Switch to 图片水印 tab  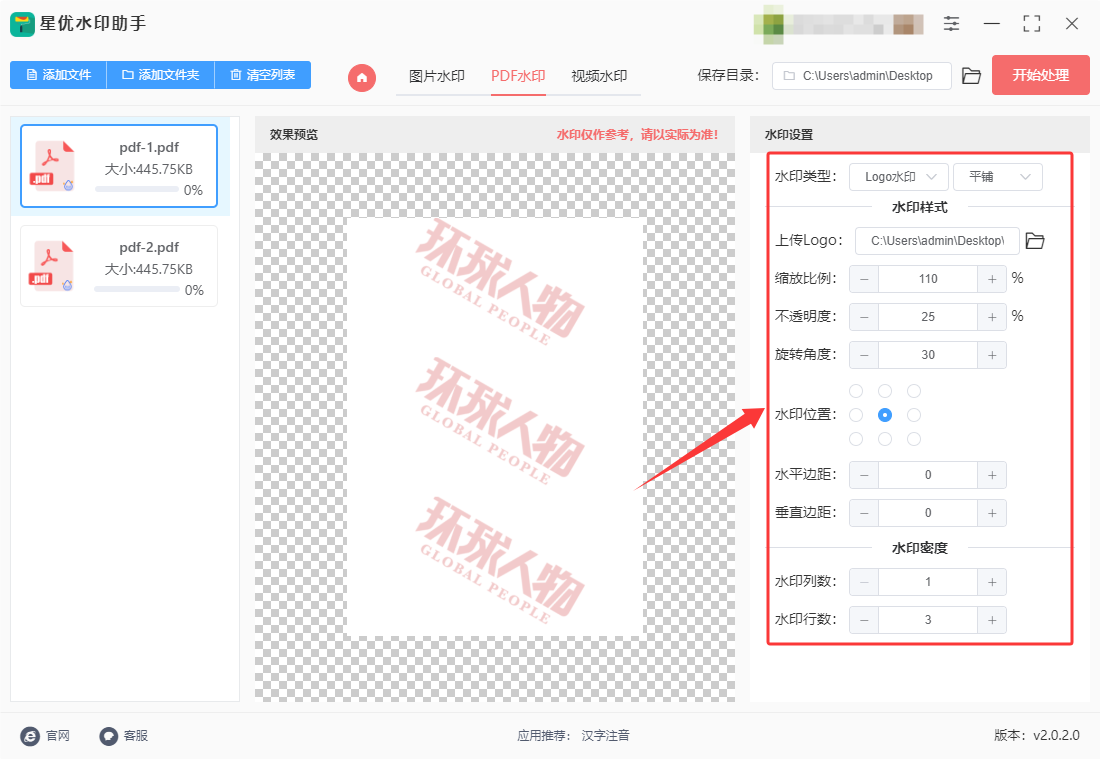click(437, 76)
